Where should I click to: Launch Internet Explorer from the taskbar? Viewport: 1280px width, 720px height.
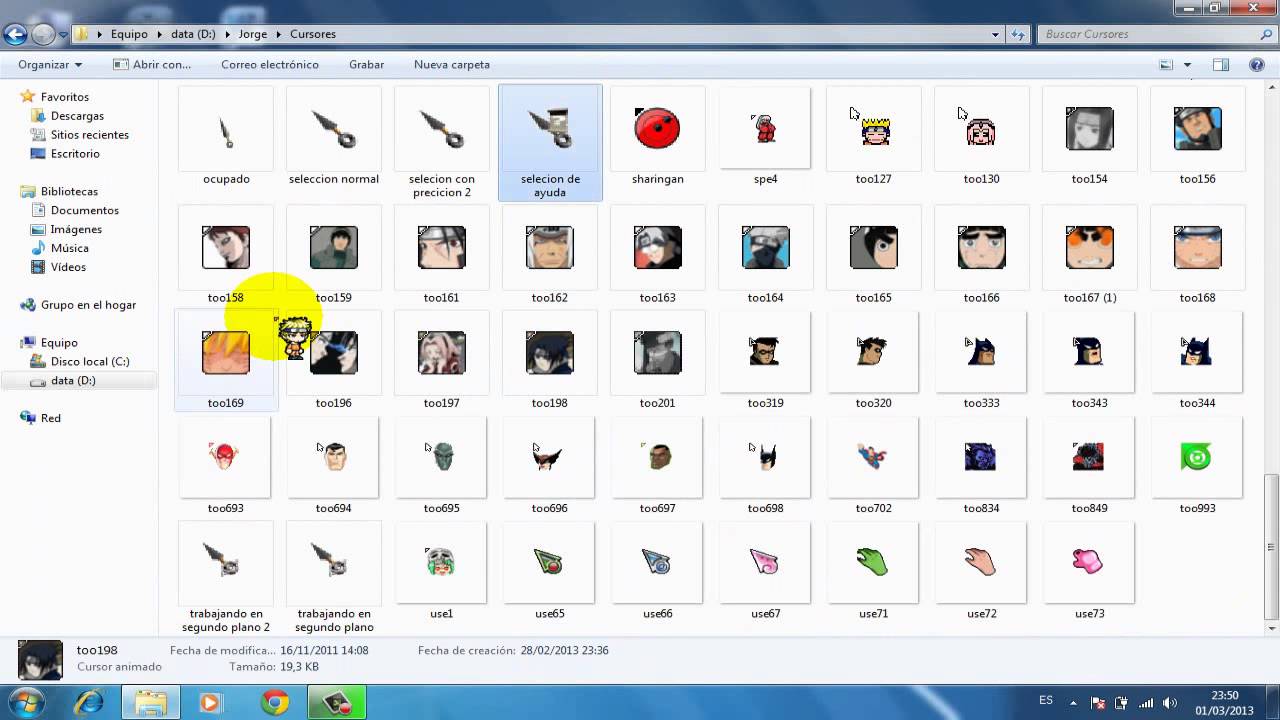tap(89, 702)
